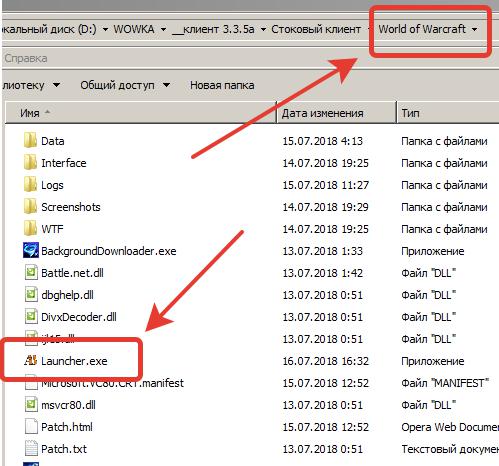Screen dimensions: 499x466
Task: Open the library toolbar dropdown arrow
Action: click(x=56, y=85)
